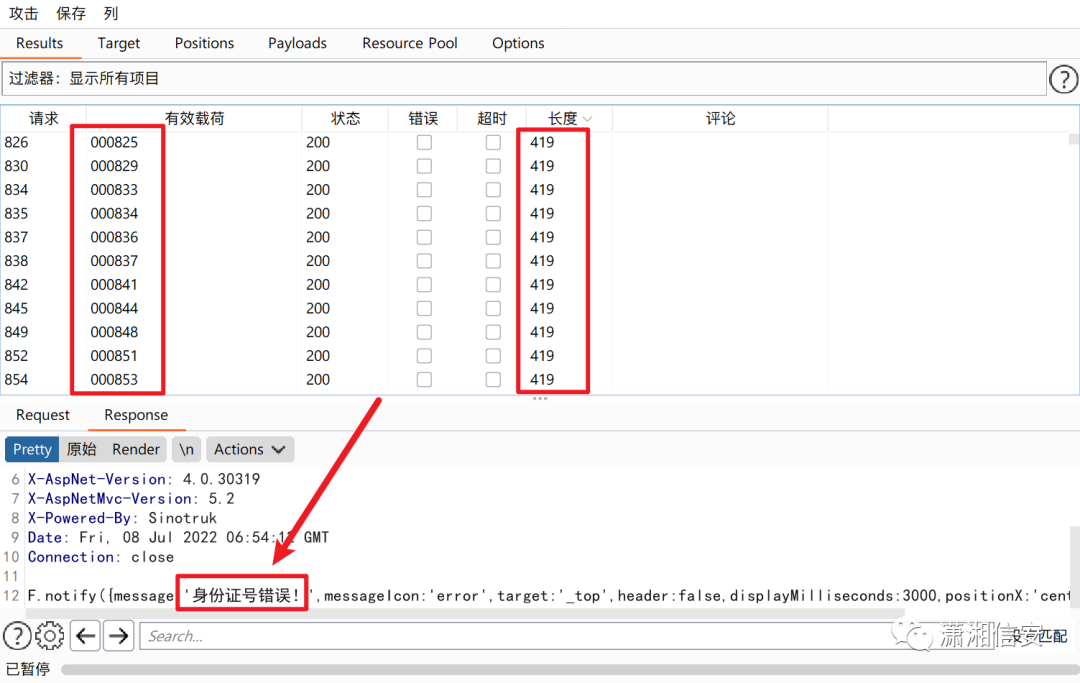The width and height of the screenshot is (1080, 683).
Task: Open search help icon at bottom left
Action: (x=17, y=635)
